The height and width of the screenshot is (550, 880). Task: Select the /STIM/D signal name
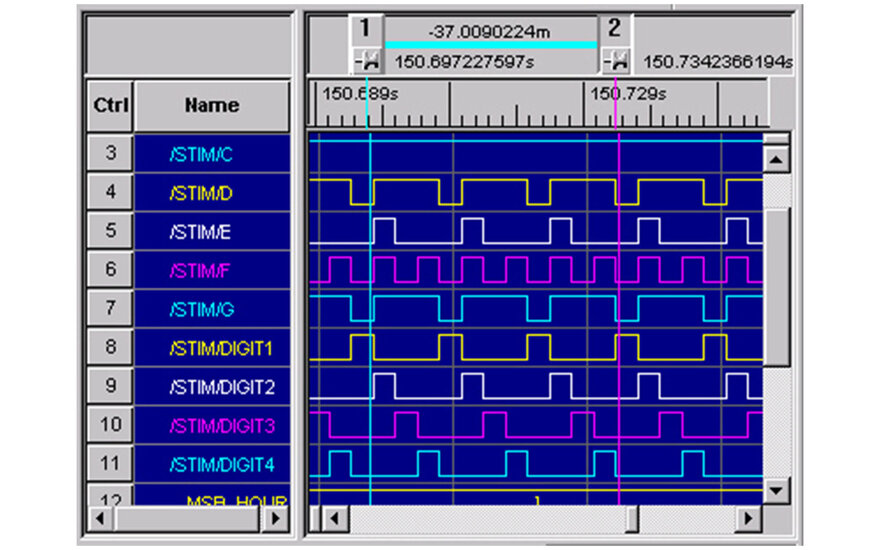tap(201, 193)
